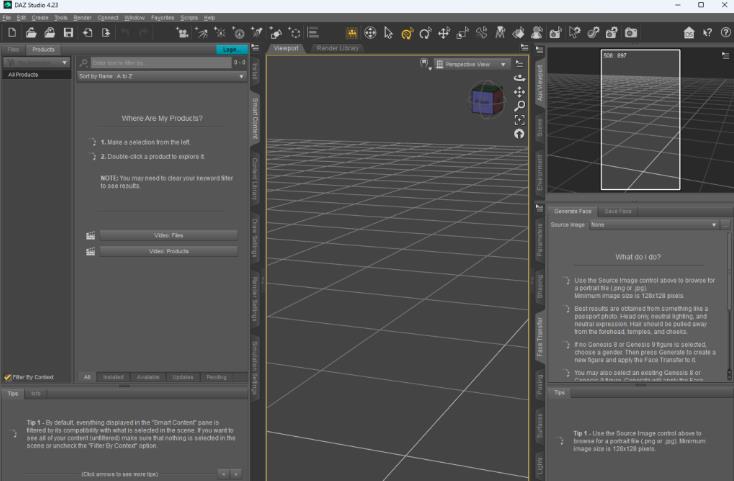Click the Export icon in the toolbar
The width and height of the screenshot is (734, 481).
tap(106, 33)
